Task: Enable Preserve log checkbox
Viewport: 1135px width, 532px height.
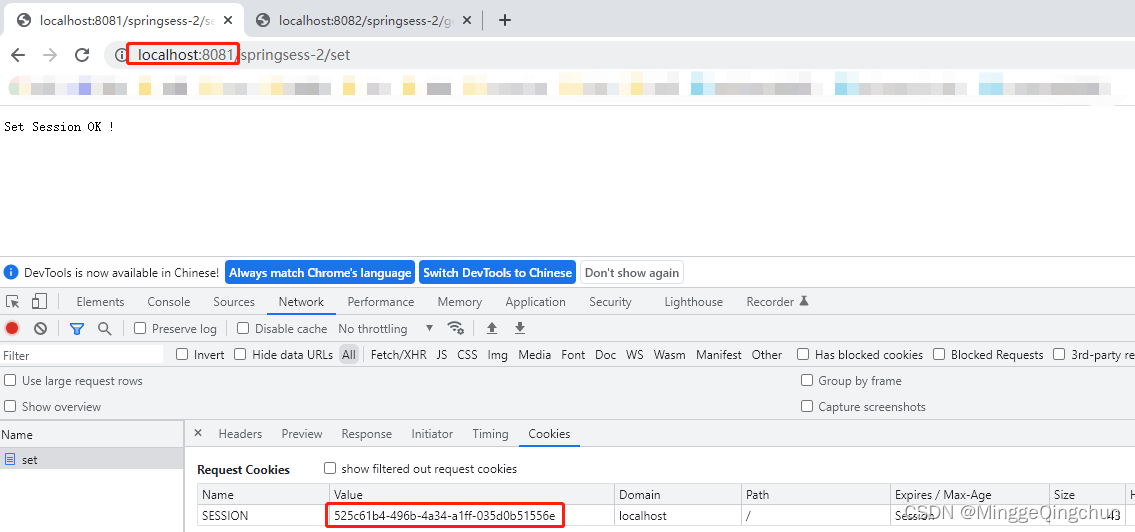Action: tap(140, 328)
